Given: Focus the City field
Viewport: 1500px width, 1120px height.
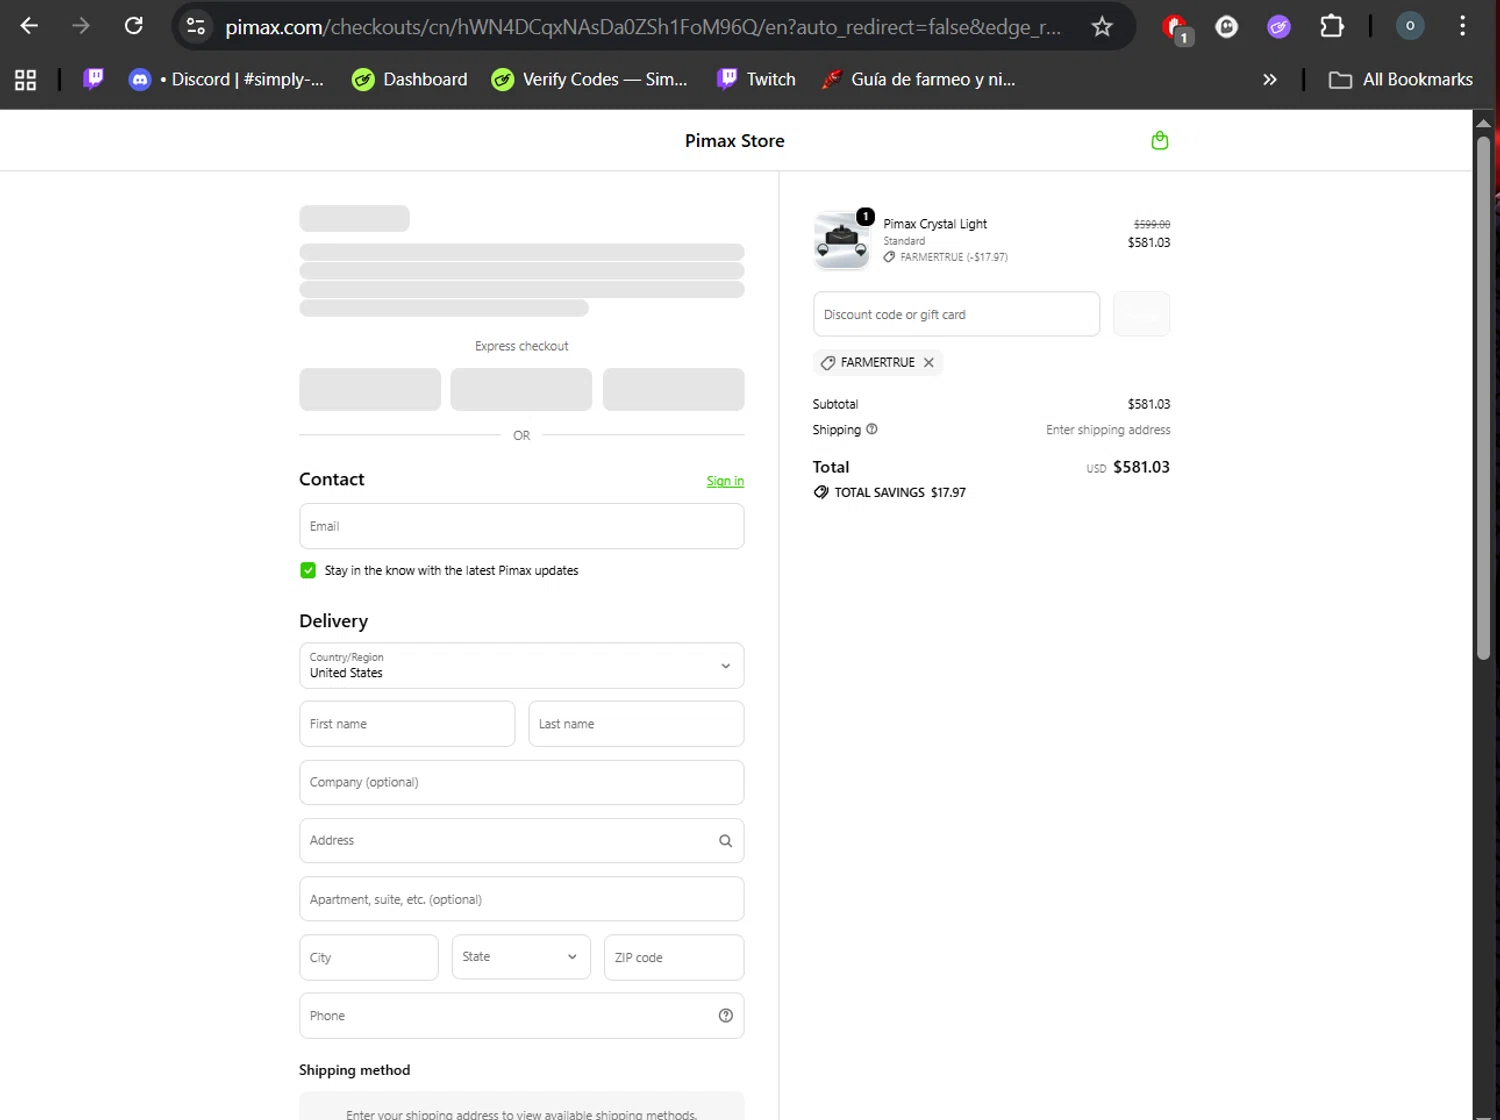Looking at the screenshot, I should 369,957.
